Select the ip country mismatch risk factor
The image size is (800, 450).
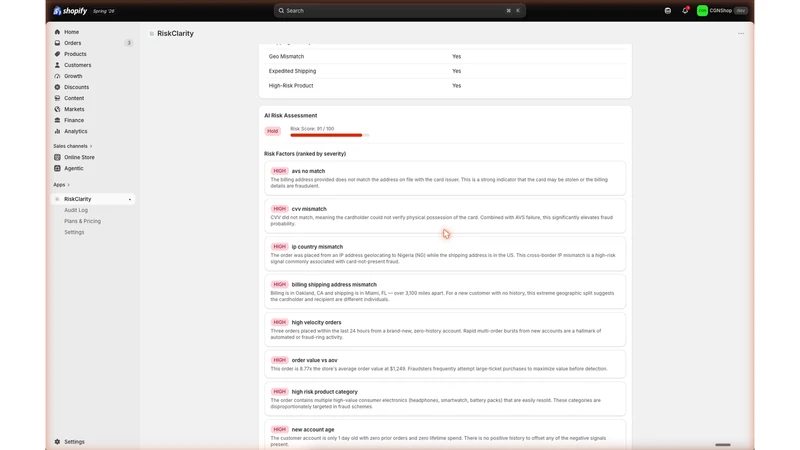point(445,254)
